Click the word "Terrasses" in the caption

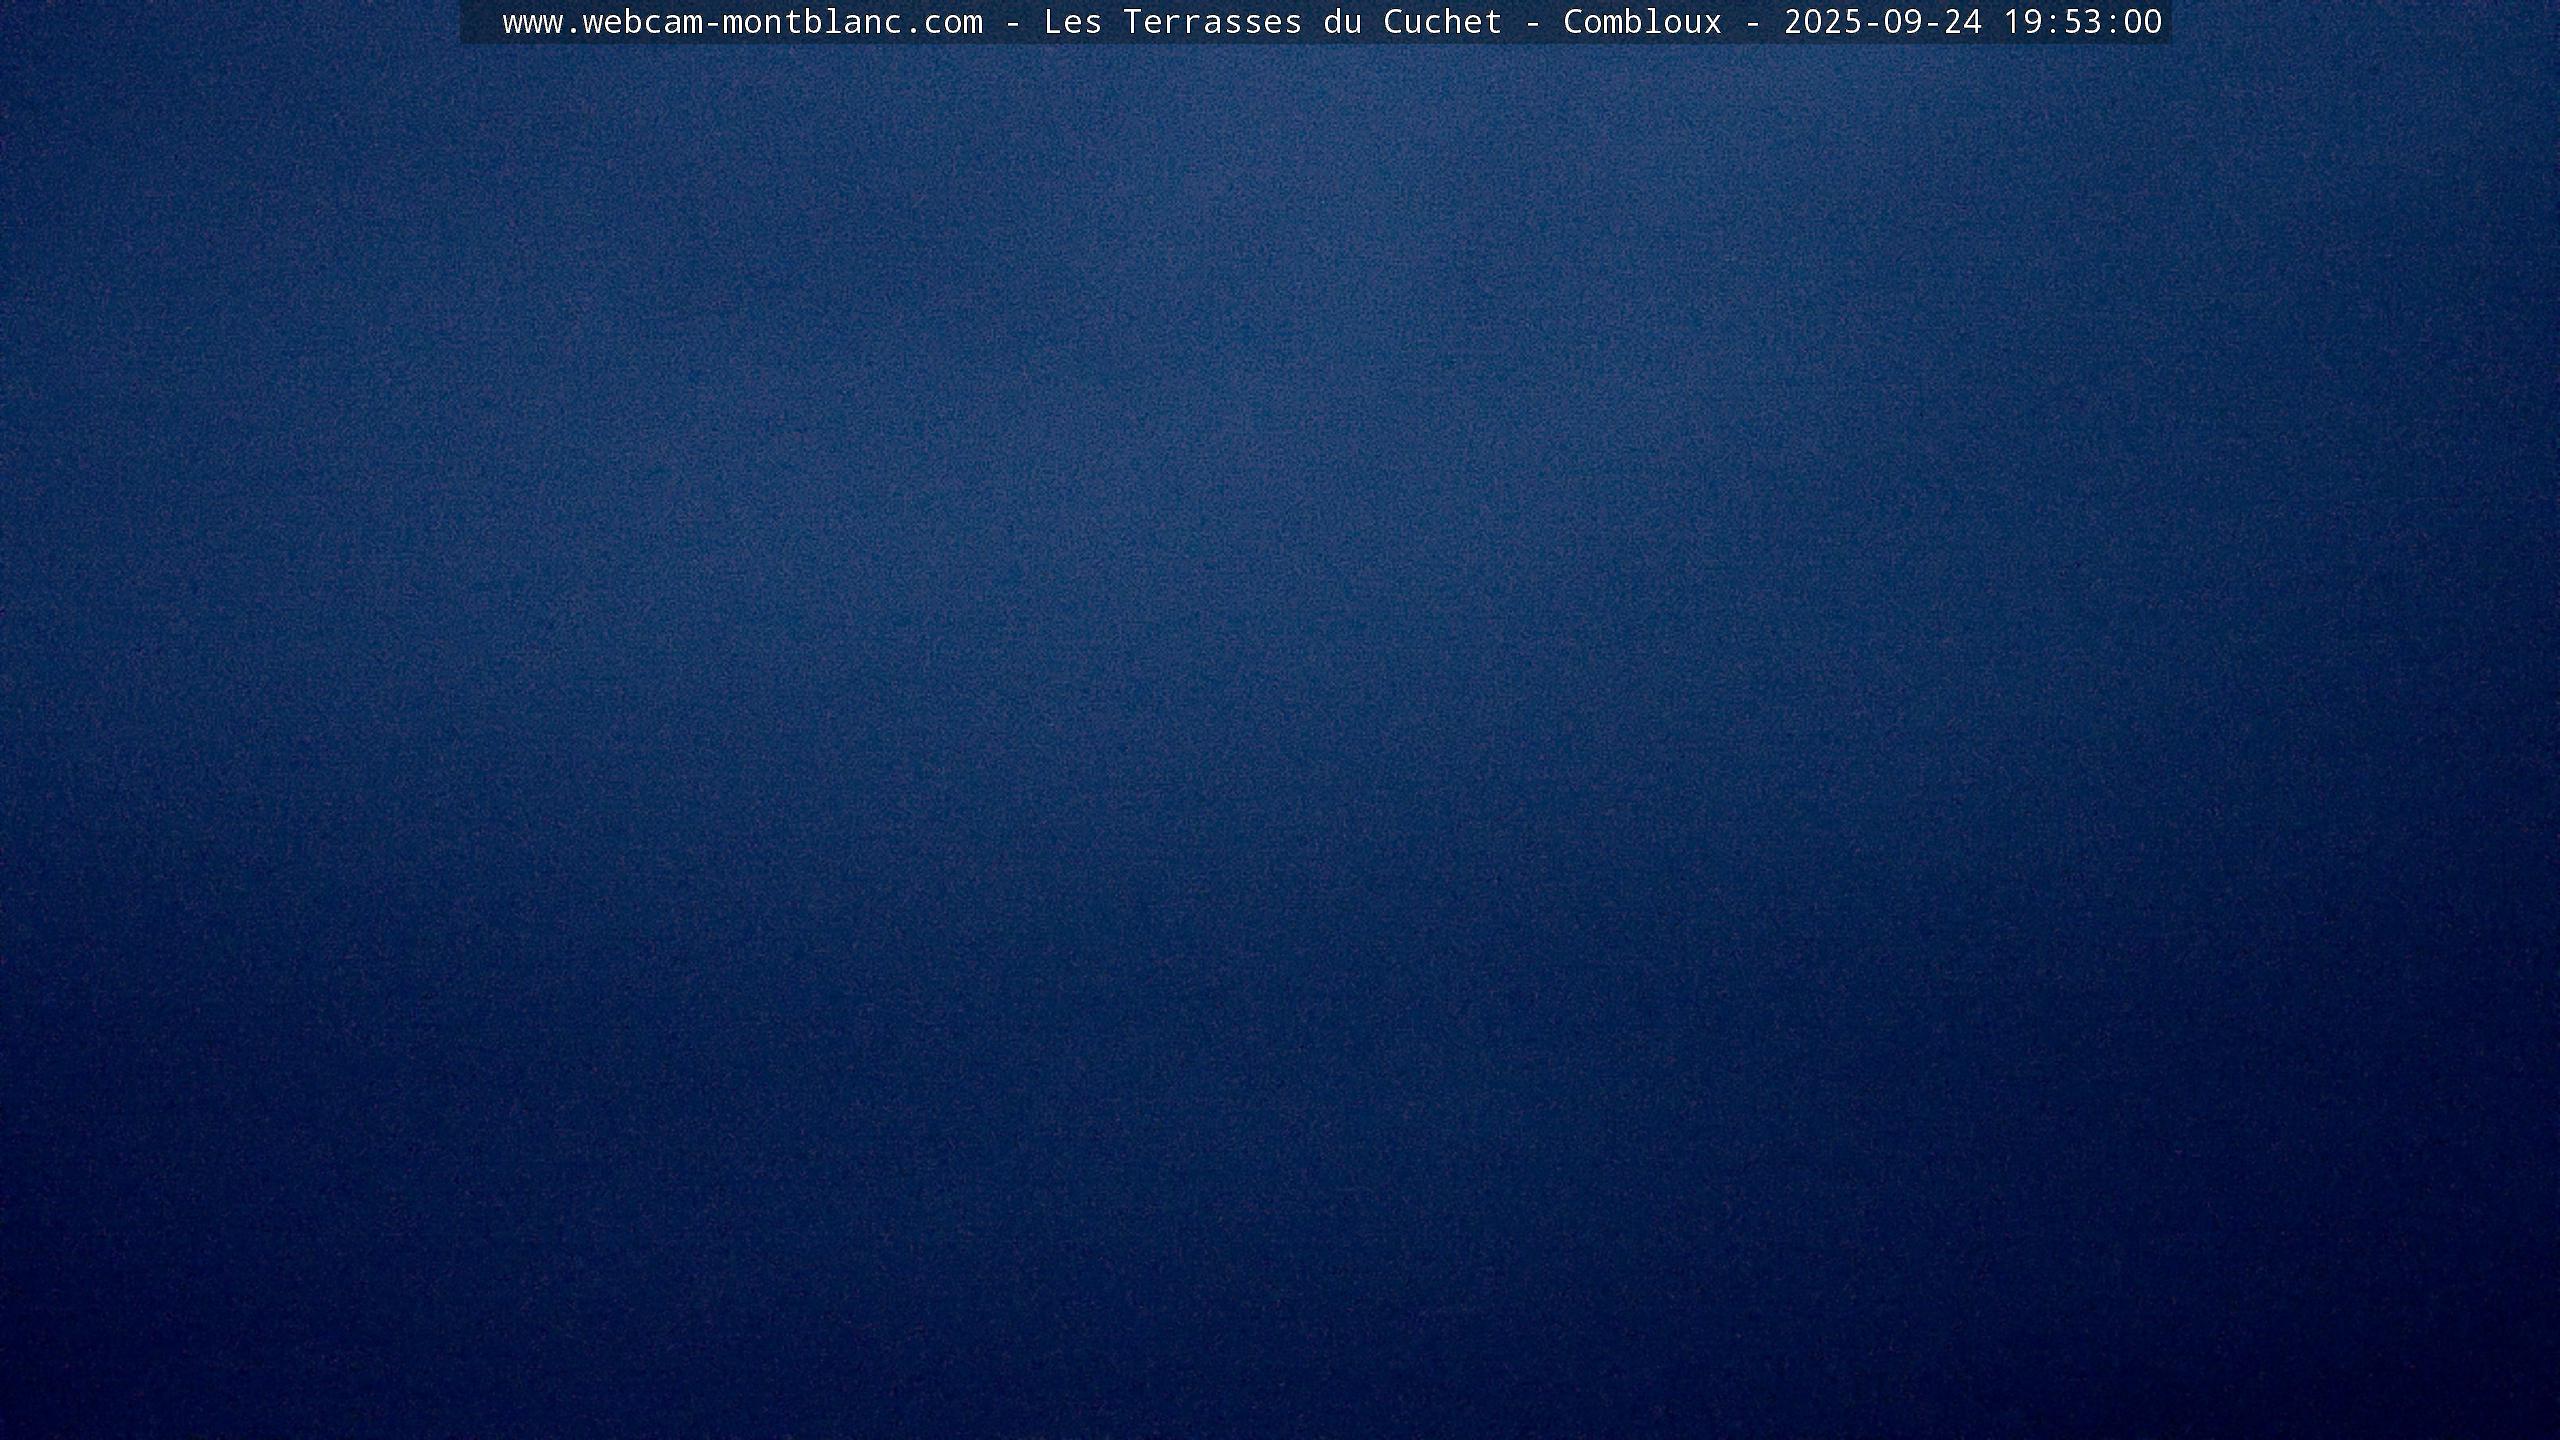click(x=1212, y=22)
